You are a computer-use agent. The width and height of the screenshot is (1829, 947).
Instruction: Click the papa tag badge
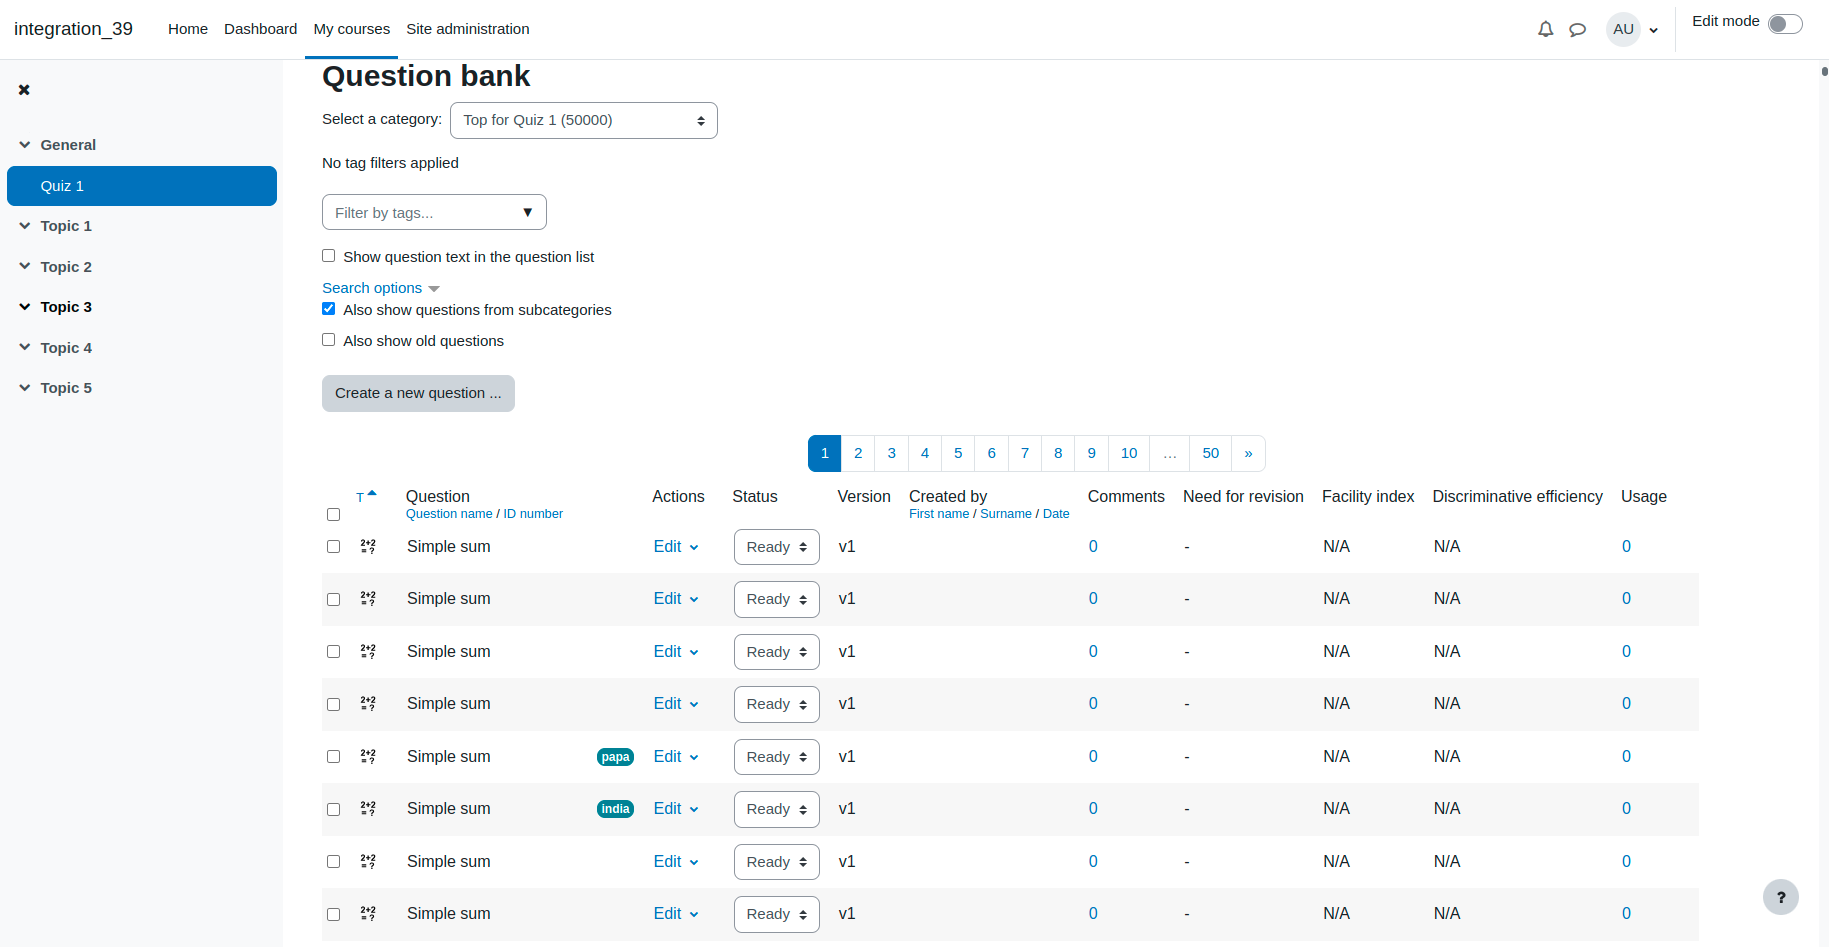615,757
